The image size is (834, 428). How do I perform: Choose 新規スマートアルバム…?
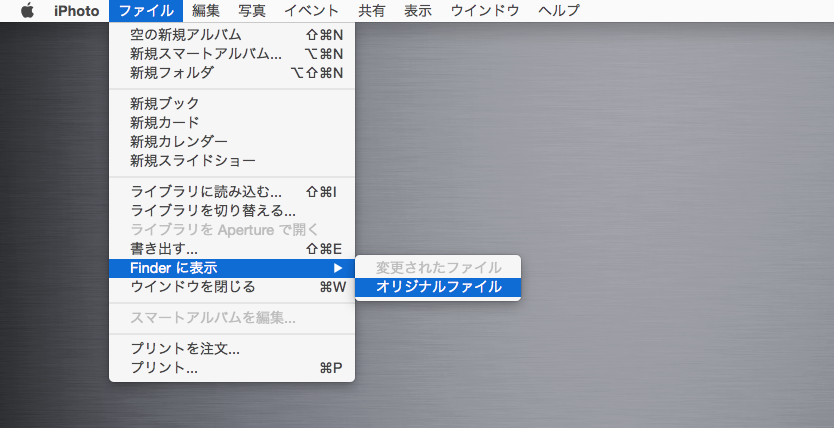click(232, 54)
